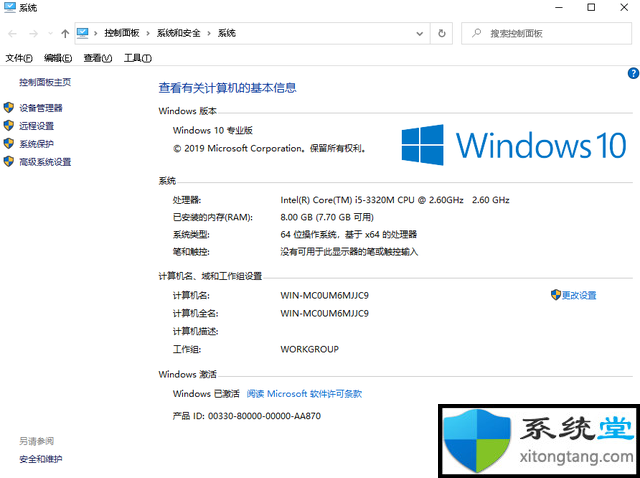This screenshot has width=640, height=478.
Task: Expand chevron before 控制面板 breadcrumb
Action: point(96,33)
